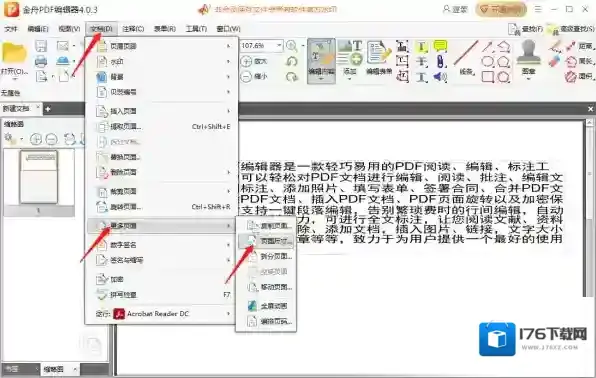The width and height of the screenshot is (596, 378).
Task: Click the rotate clockwise icon
Action: coord(292,76)
